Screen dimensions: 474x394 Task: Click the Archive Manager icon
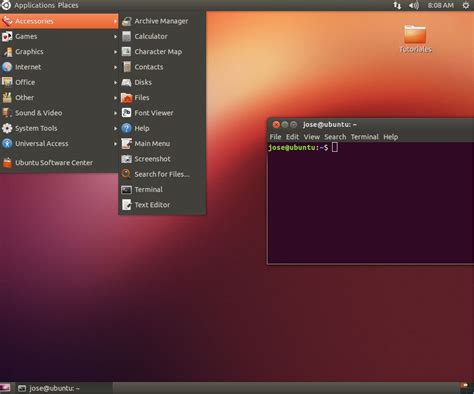126,21
